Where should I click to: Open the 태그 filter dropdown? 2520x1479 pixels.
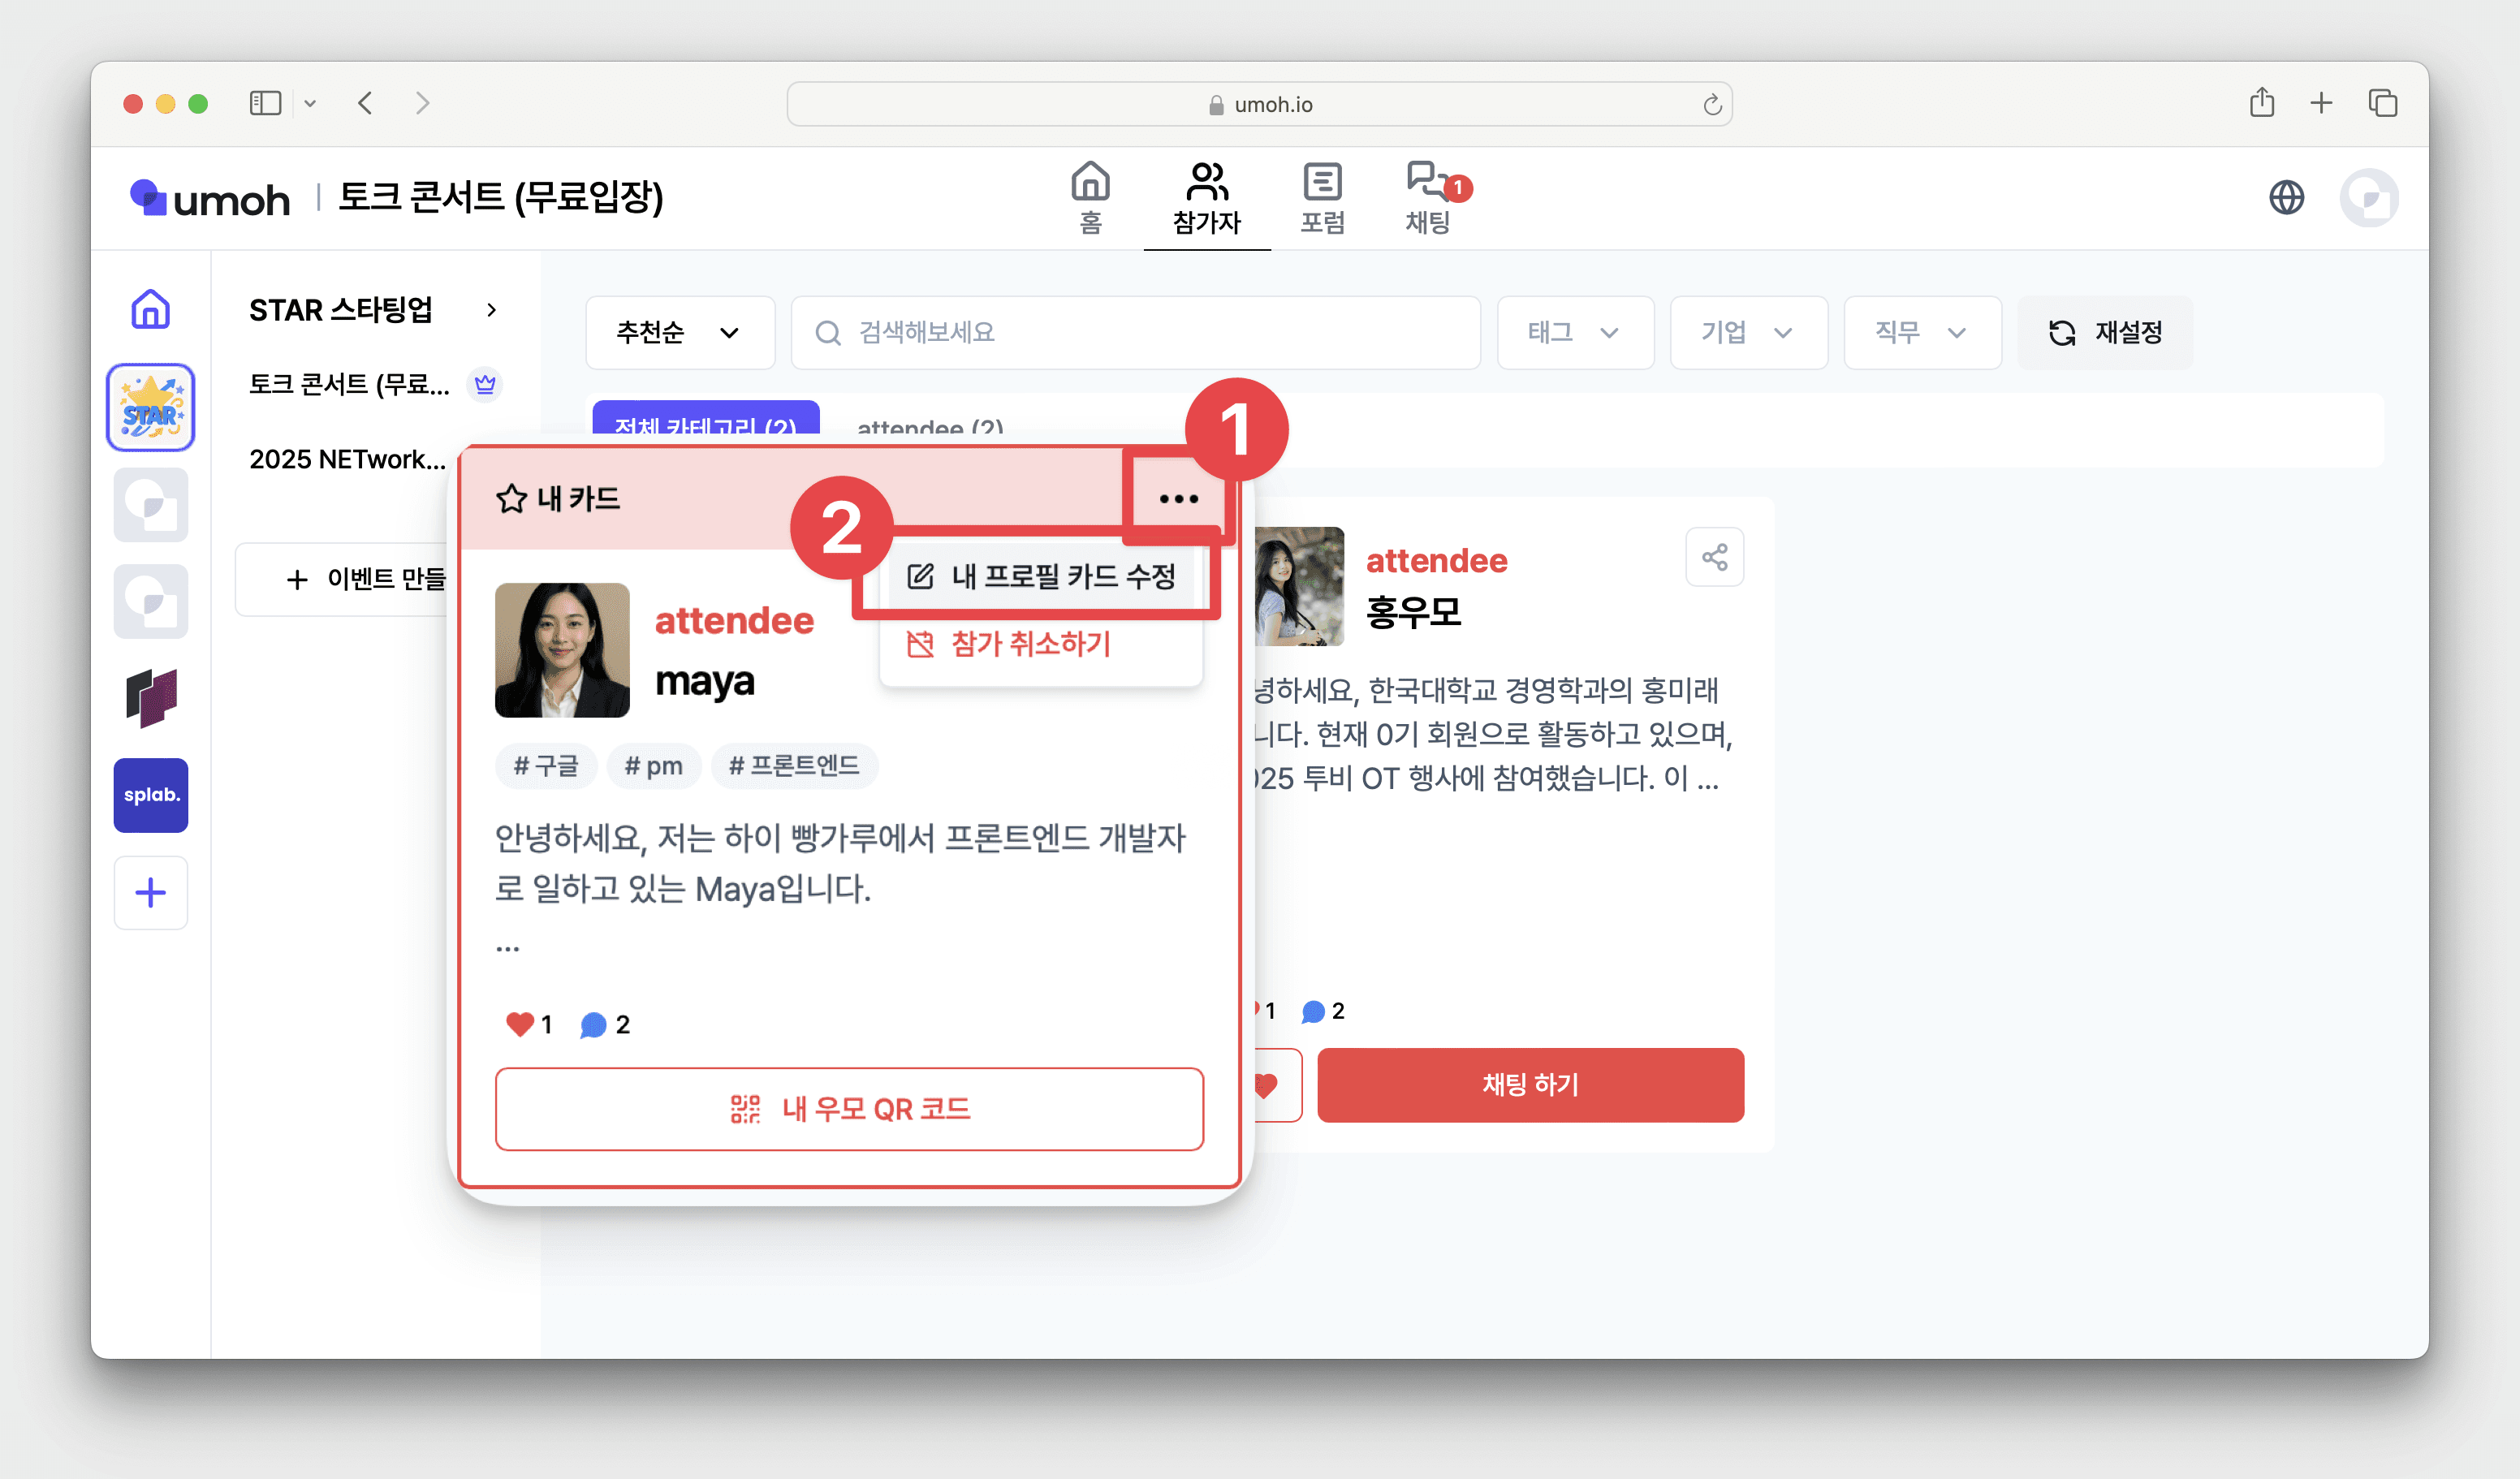coord(1574,332)
